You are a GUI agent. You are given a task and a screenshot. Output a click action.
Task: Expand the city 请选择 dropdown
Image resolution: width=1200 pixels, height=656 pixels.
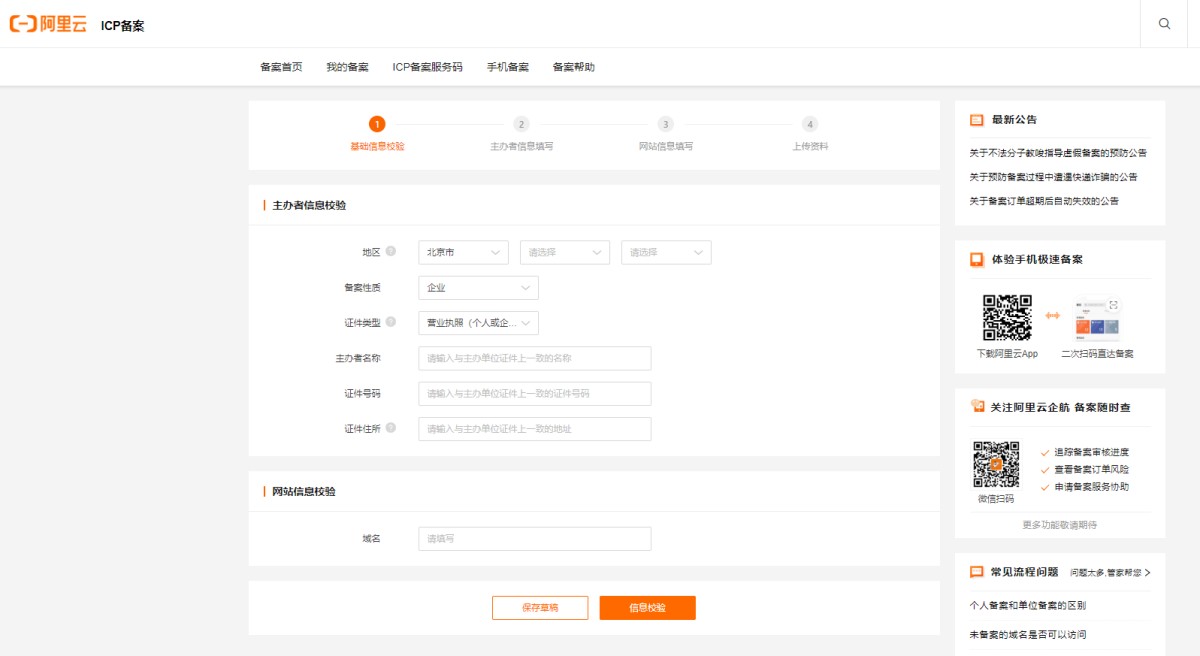(x=564, y=252)
